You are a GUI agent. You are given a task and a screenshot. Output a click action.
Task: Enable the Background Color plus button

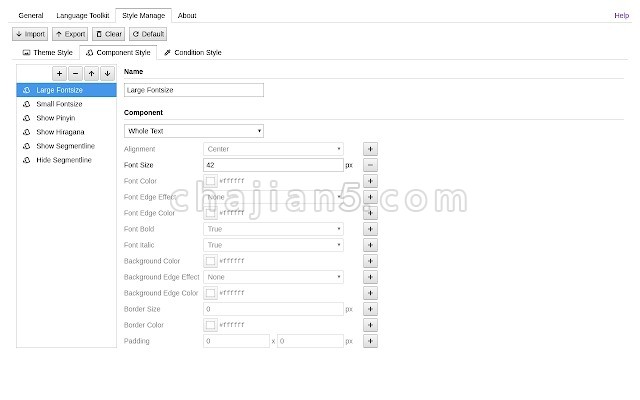click(370, 261)
